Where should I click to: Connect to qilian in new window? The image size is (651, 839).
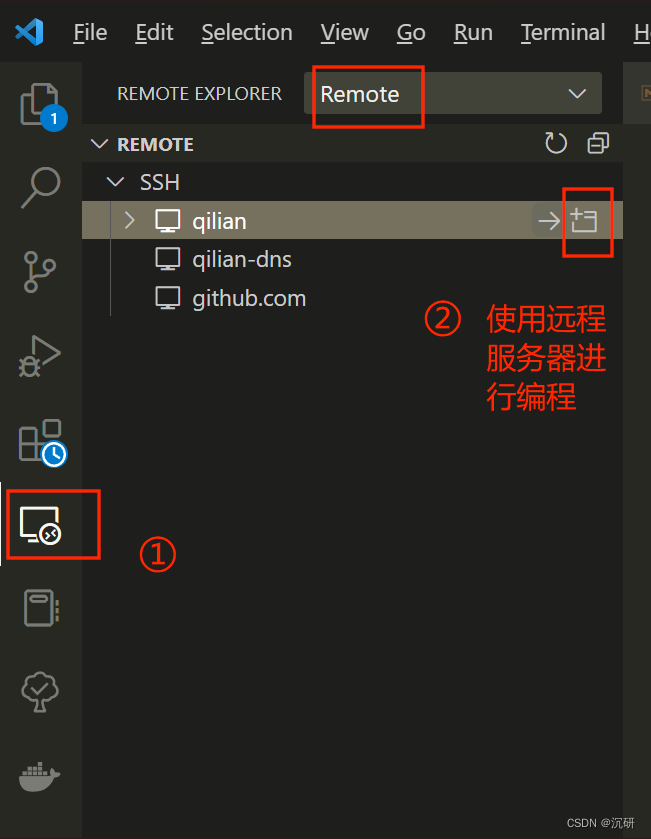584,220
